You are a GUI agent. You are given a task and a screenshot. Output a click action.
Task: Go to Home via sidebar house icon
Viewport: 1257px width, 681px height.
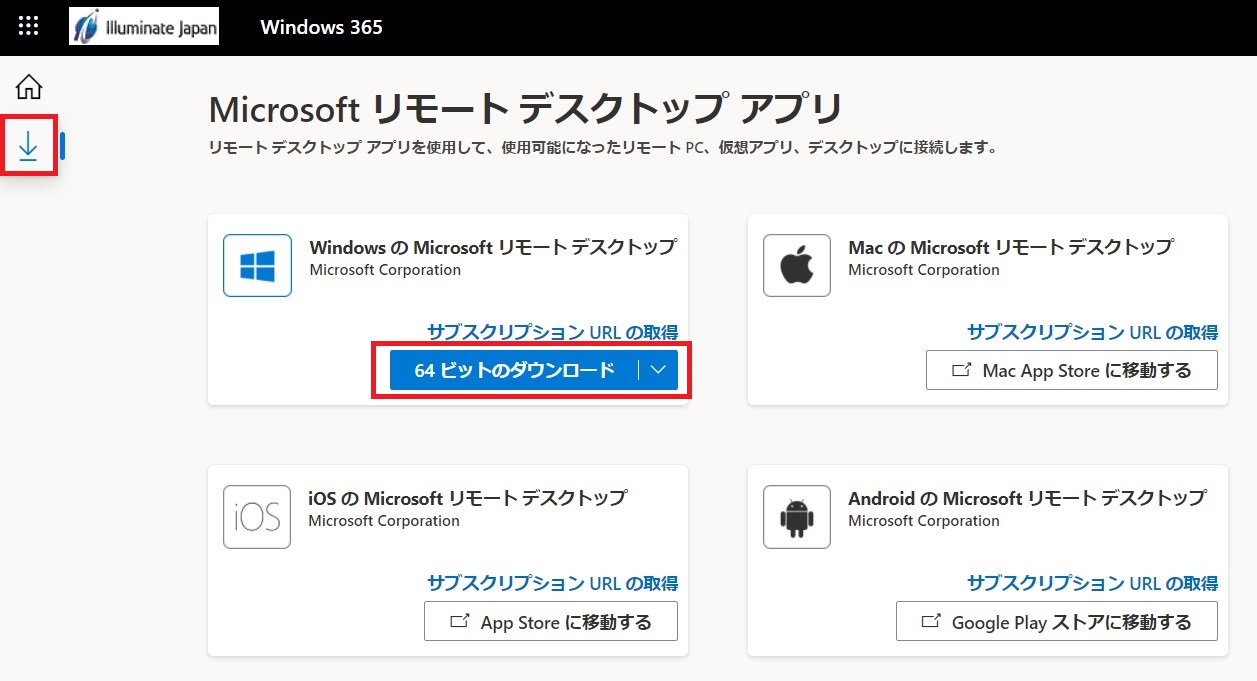[29, 87]
